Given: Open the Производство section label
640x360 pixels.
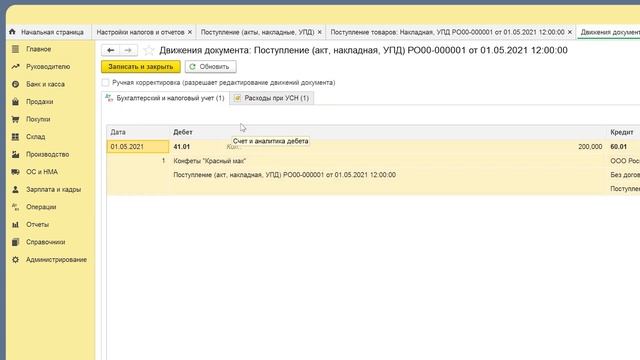Looking at the screenshot, I should click(x=47, y=154).
